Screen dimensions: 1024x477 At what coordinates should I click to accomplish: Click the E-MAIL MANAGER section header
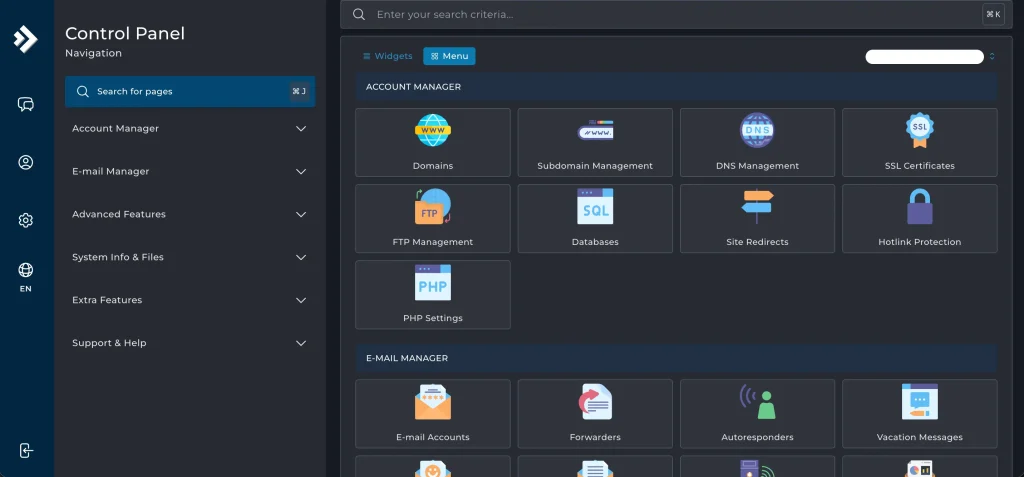pyautogui.click(x=676, y=358)
